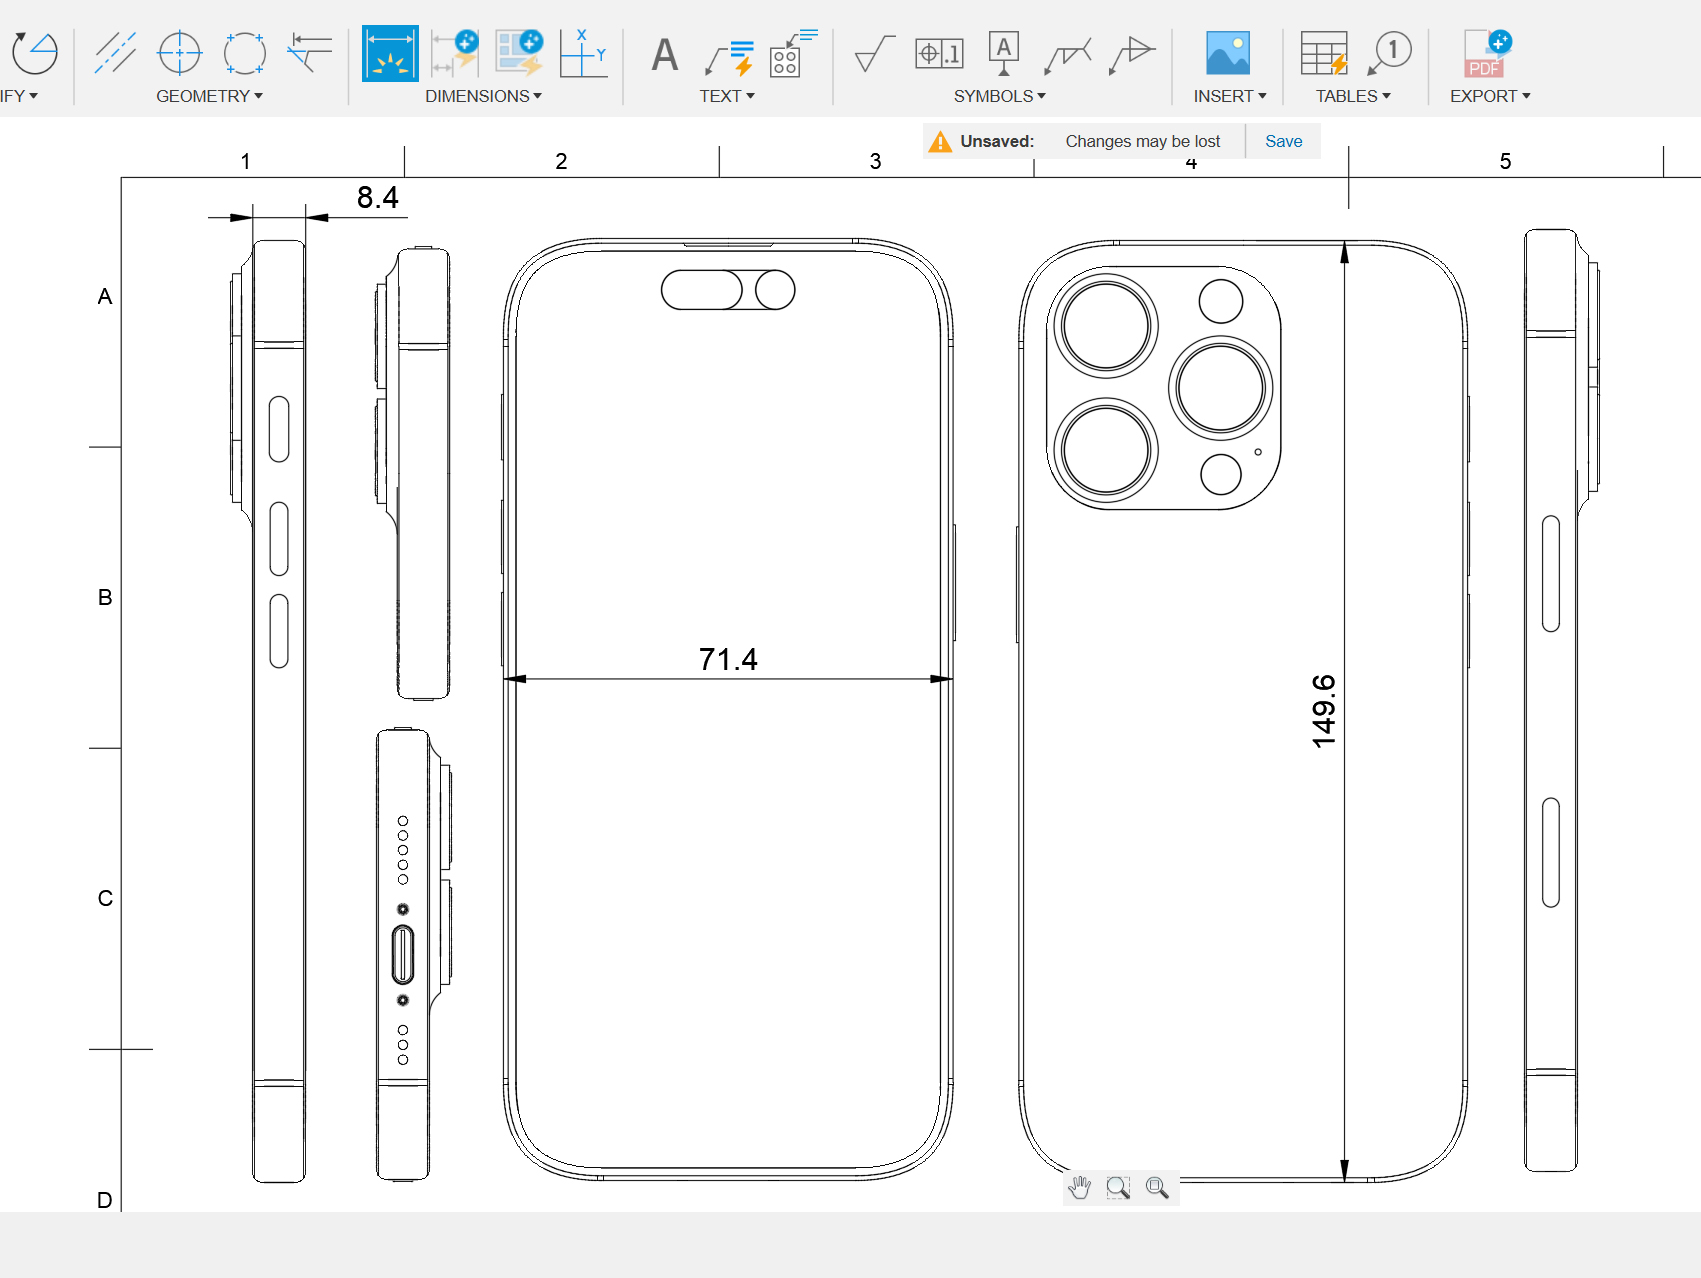
Task: Click the Surface Texture checkmark symbol
Action: click(x=873, y=54)
